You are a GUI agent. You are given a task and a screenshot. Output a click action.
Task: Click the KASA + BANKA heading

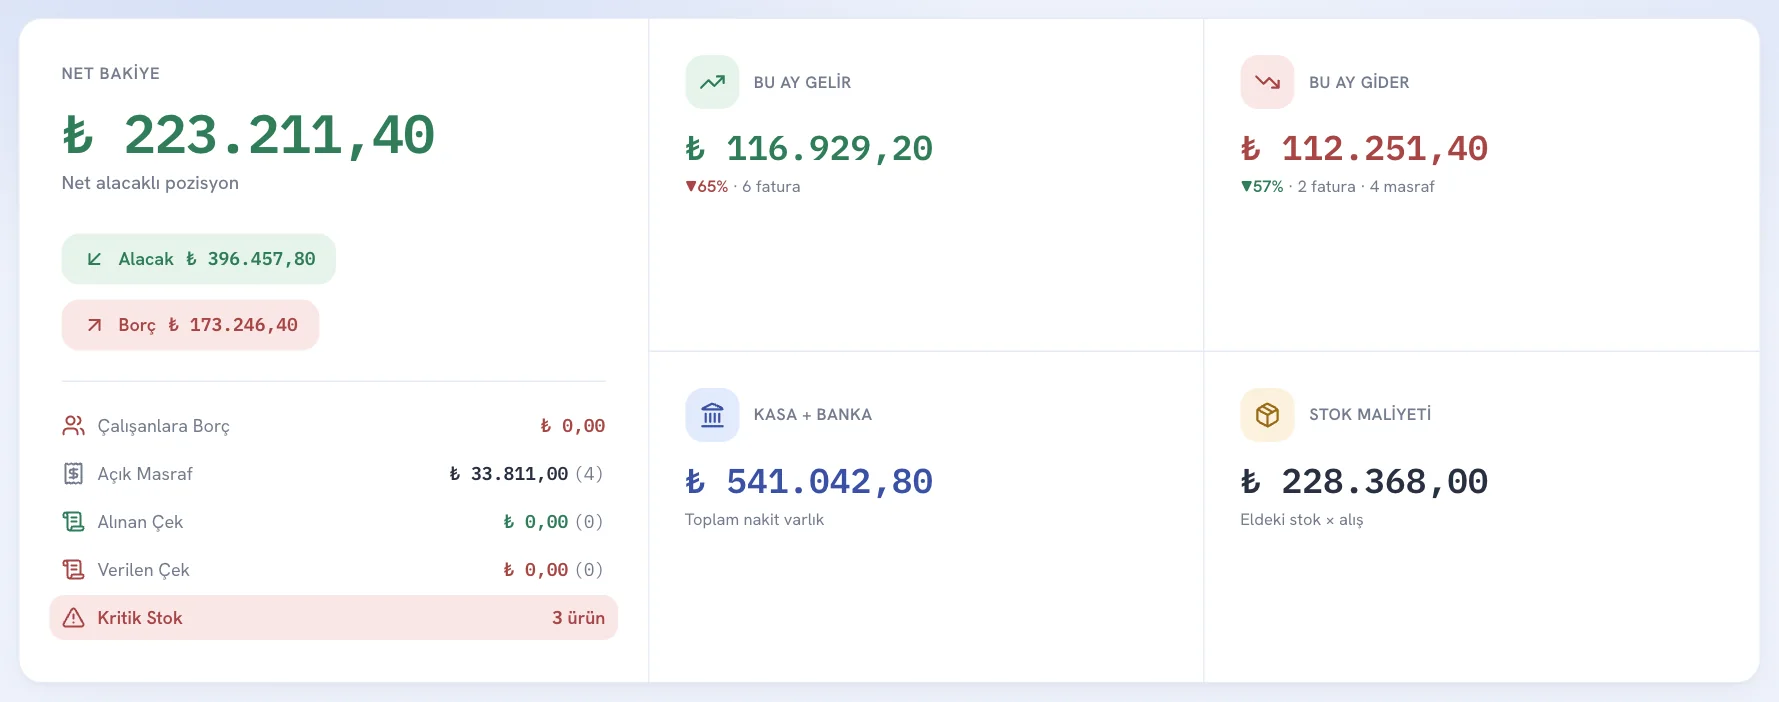coord(813,415)
